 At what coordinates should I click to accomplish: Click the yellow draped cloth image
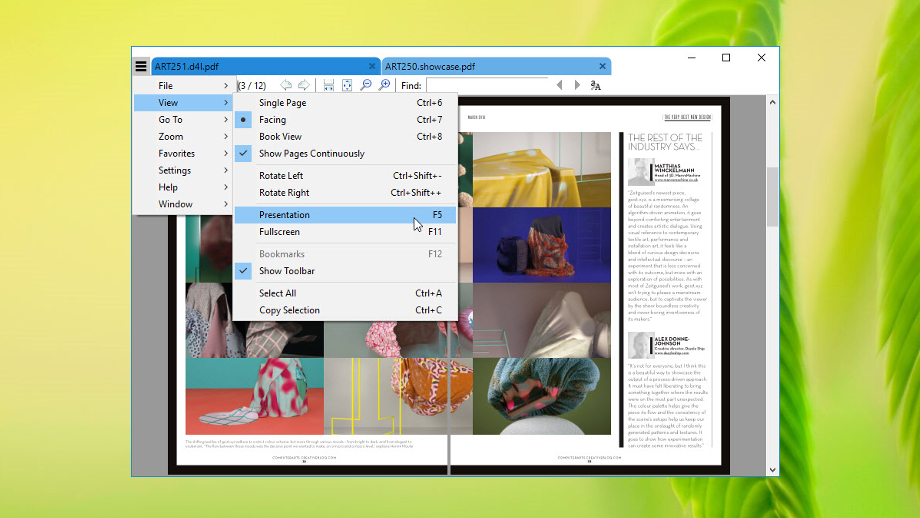click(542, 169)
